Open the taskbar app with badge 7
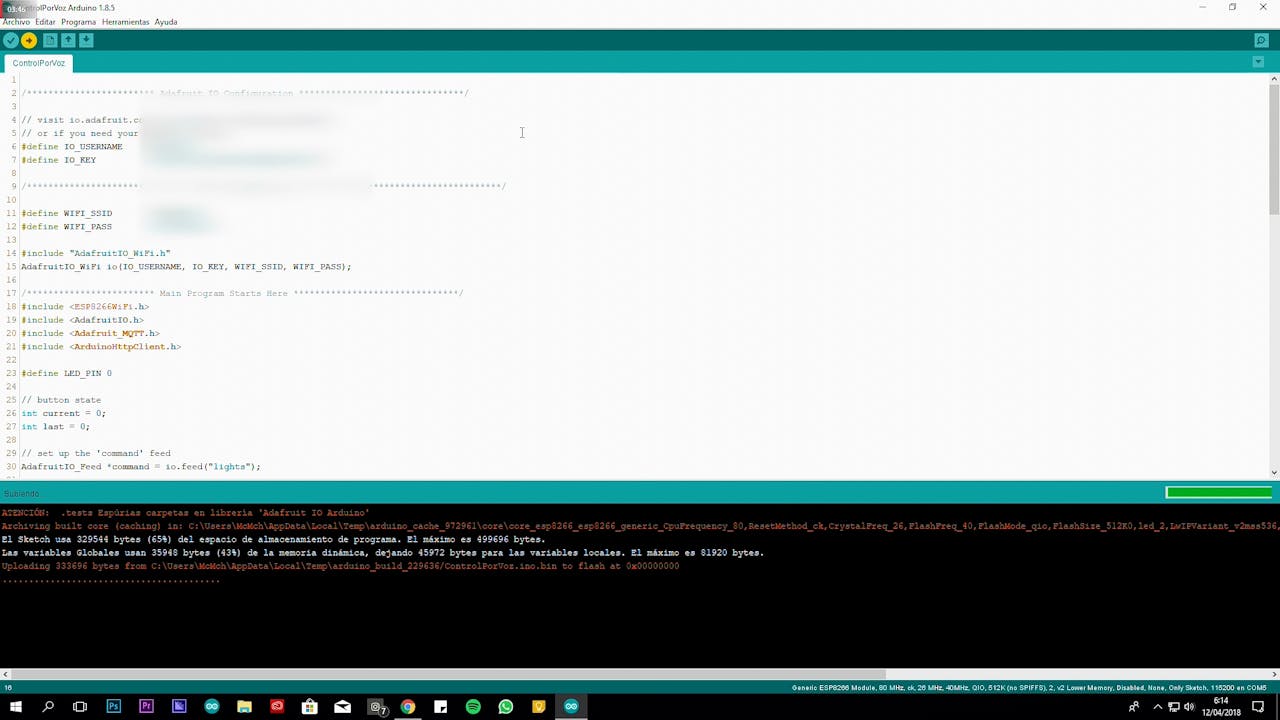 click(x=377, y=707)
